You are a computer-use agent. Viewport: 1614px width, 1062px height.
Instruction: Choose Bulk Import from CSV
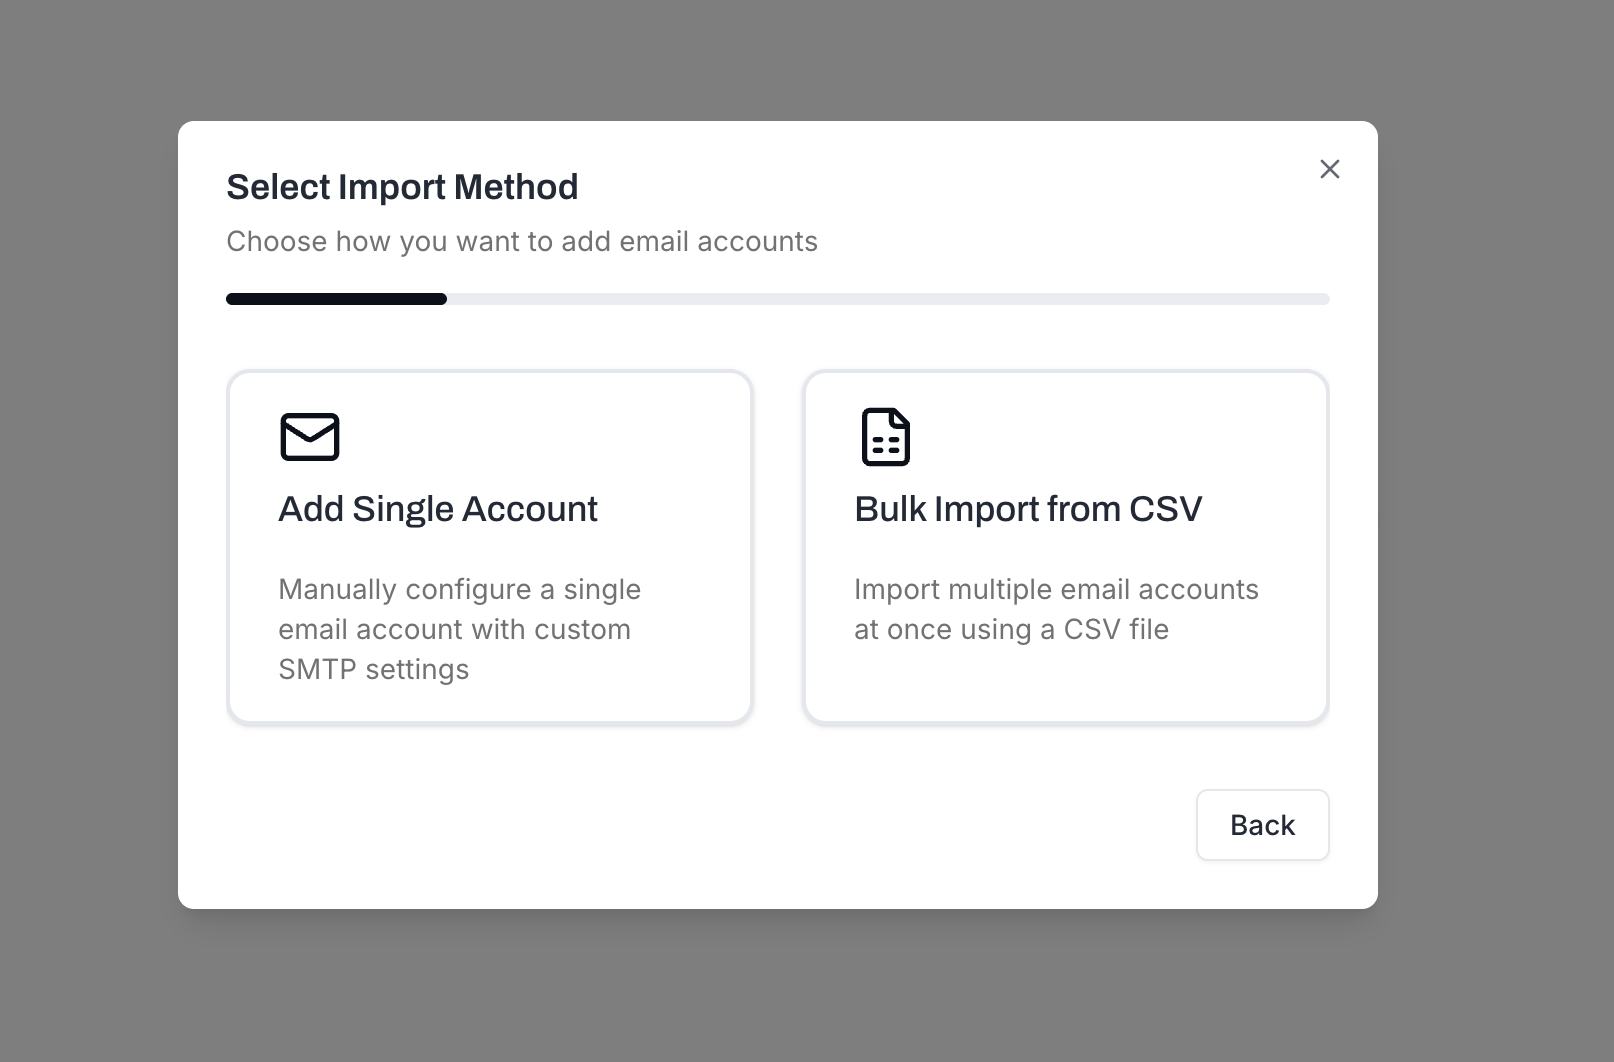[x=1065, y=547]
